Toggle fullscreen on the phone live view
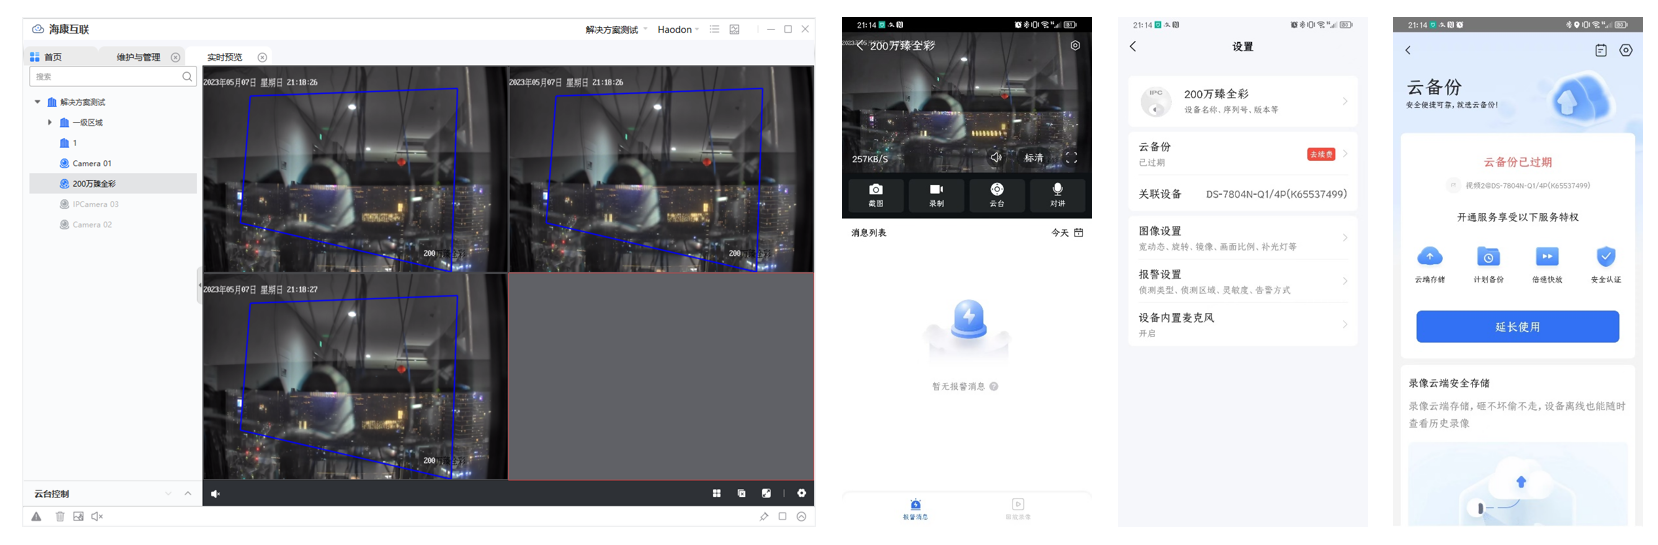 pos(1071,157)
